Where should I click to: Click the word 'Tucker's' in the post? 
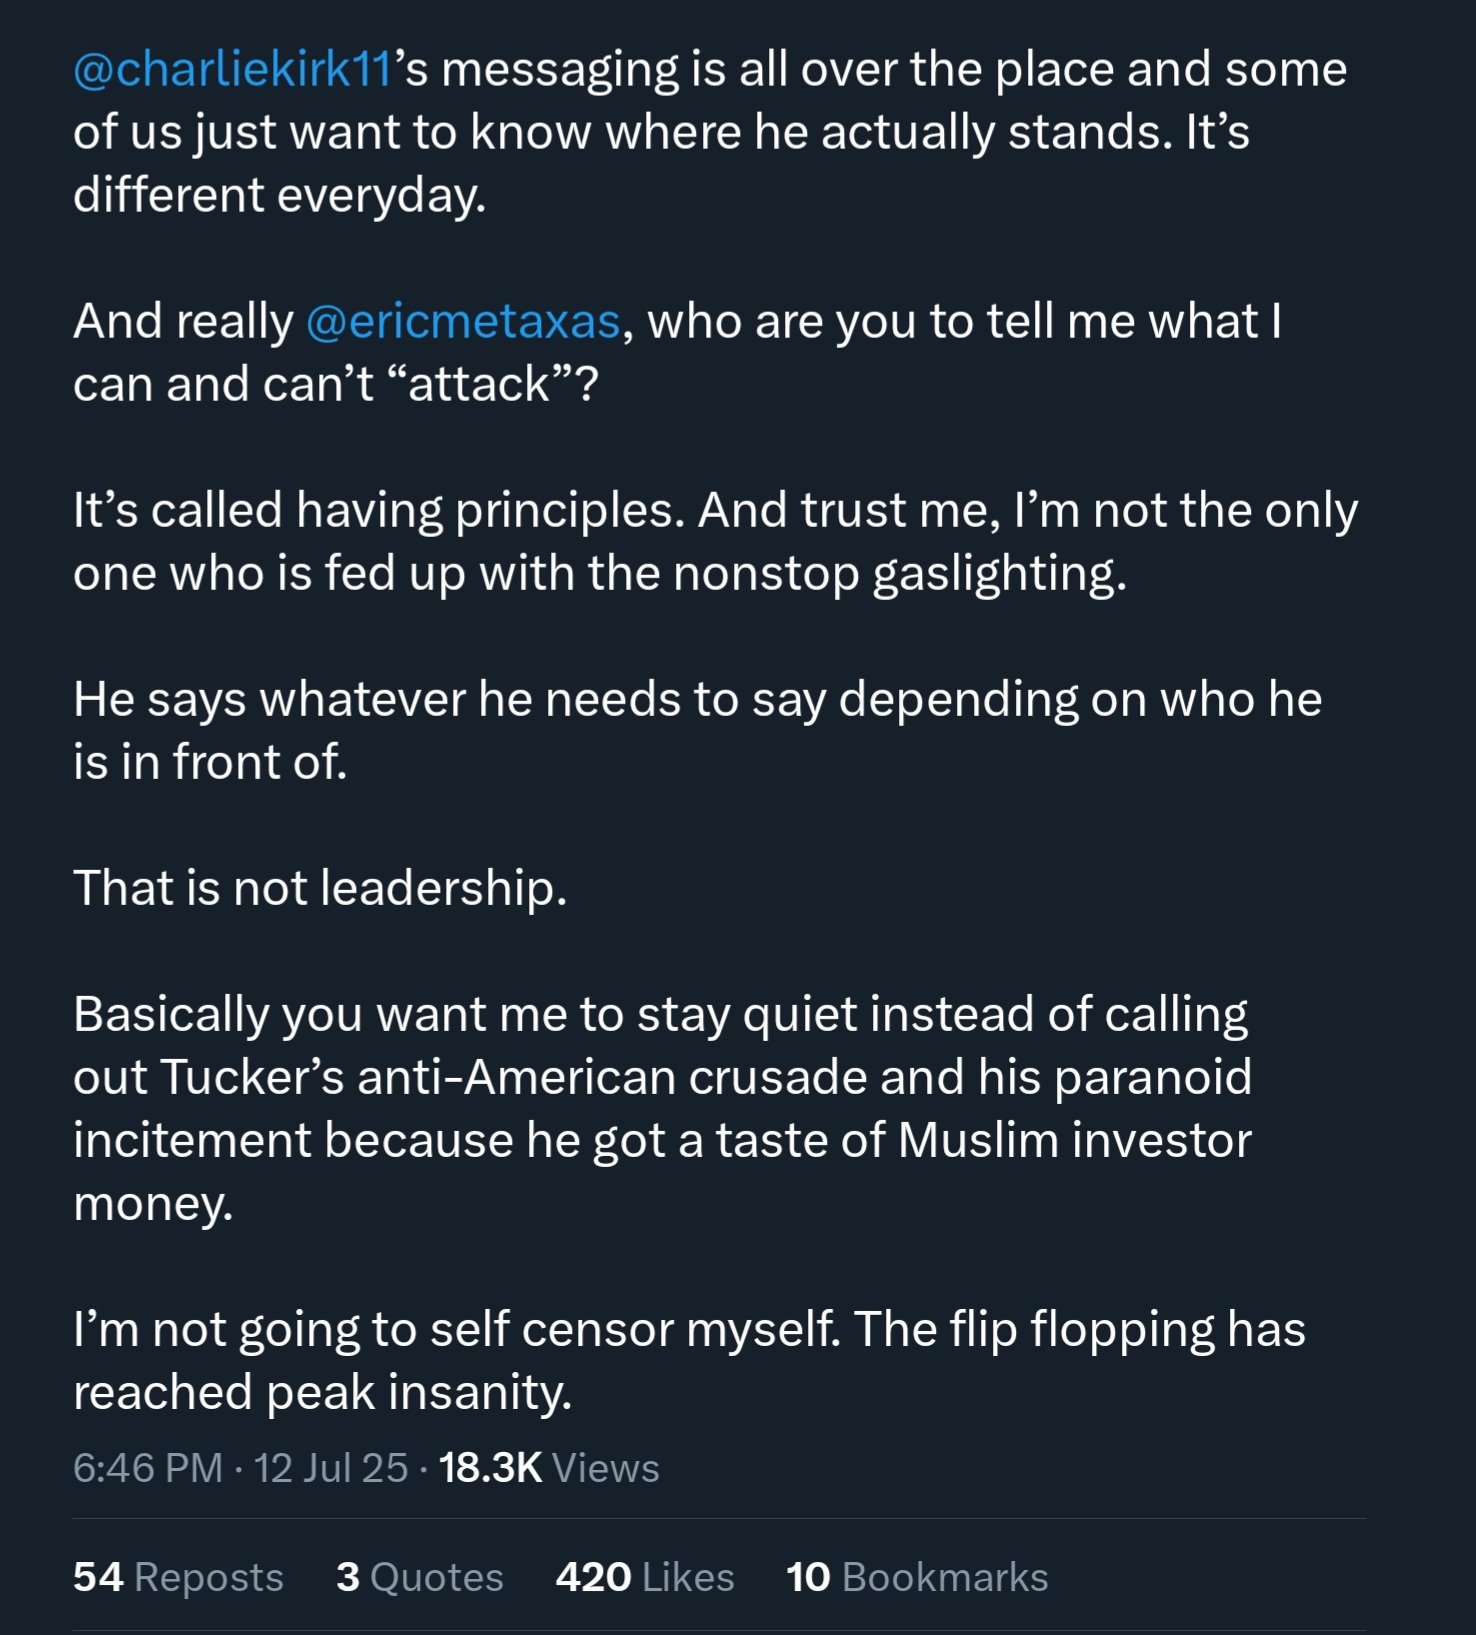(x=252, y=1077)
